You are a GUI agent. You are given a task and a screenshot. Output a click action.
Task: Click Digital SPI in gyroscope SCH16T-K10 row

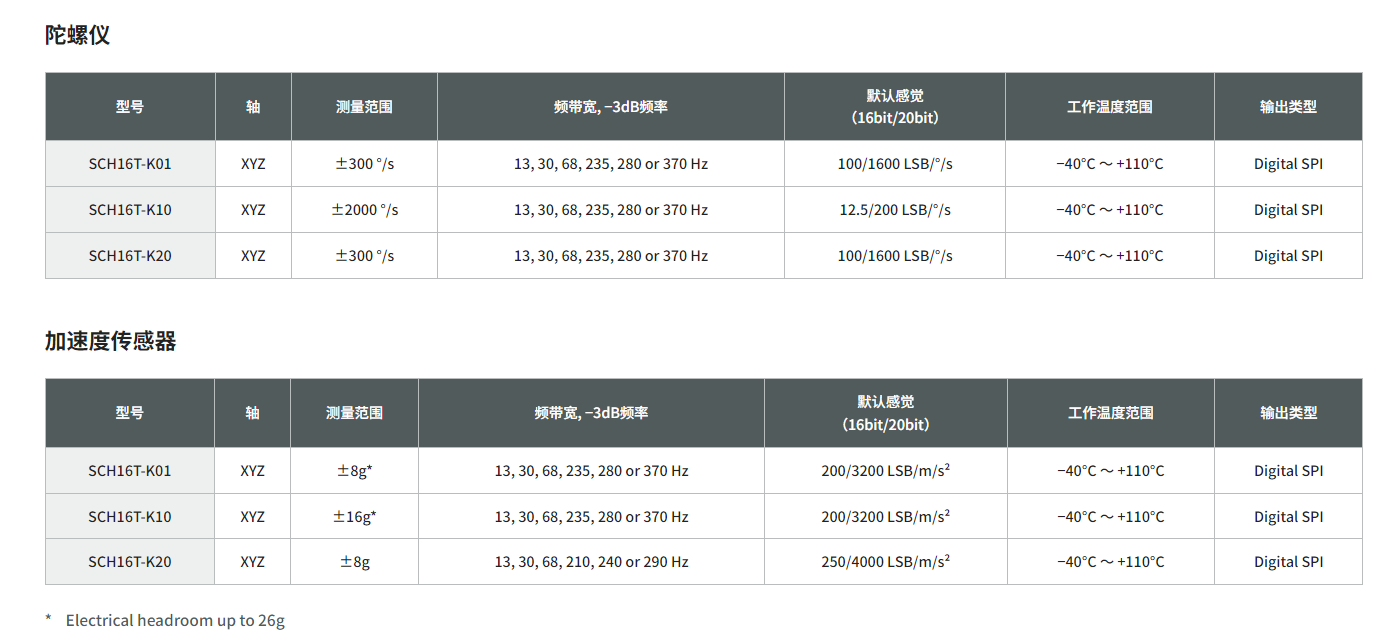[1288, 210]
